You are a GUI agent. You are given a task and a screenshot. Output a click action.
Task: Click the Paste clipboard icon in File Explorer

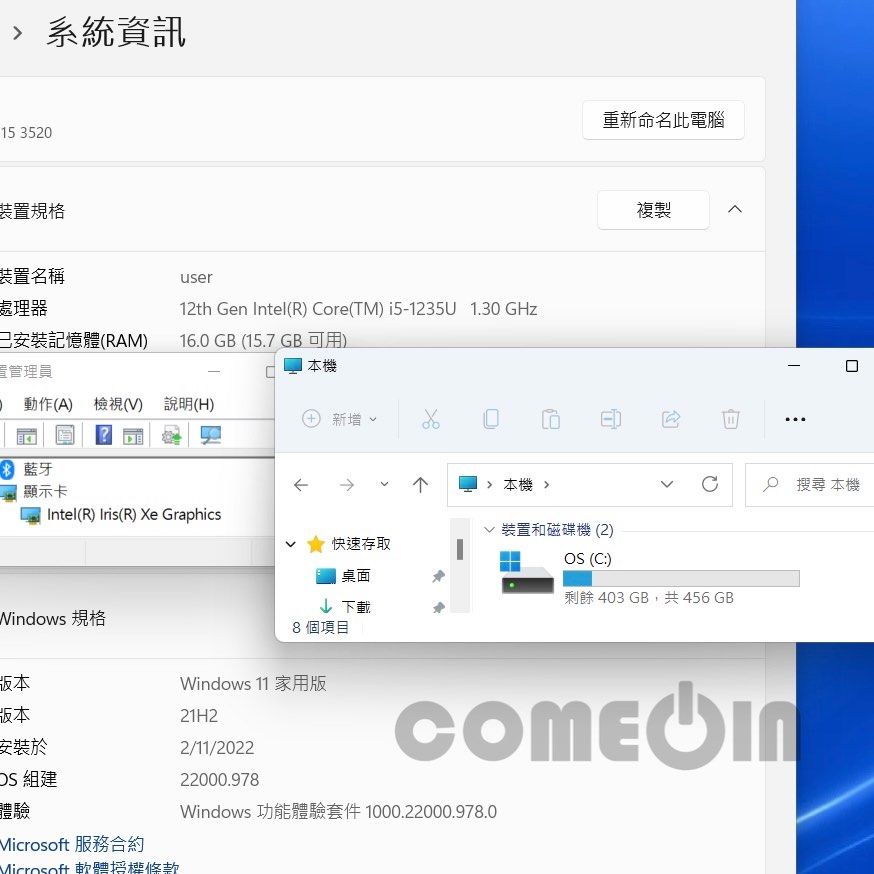click(x=551, y=419)
